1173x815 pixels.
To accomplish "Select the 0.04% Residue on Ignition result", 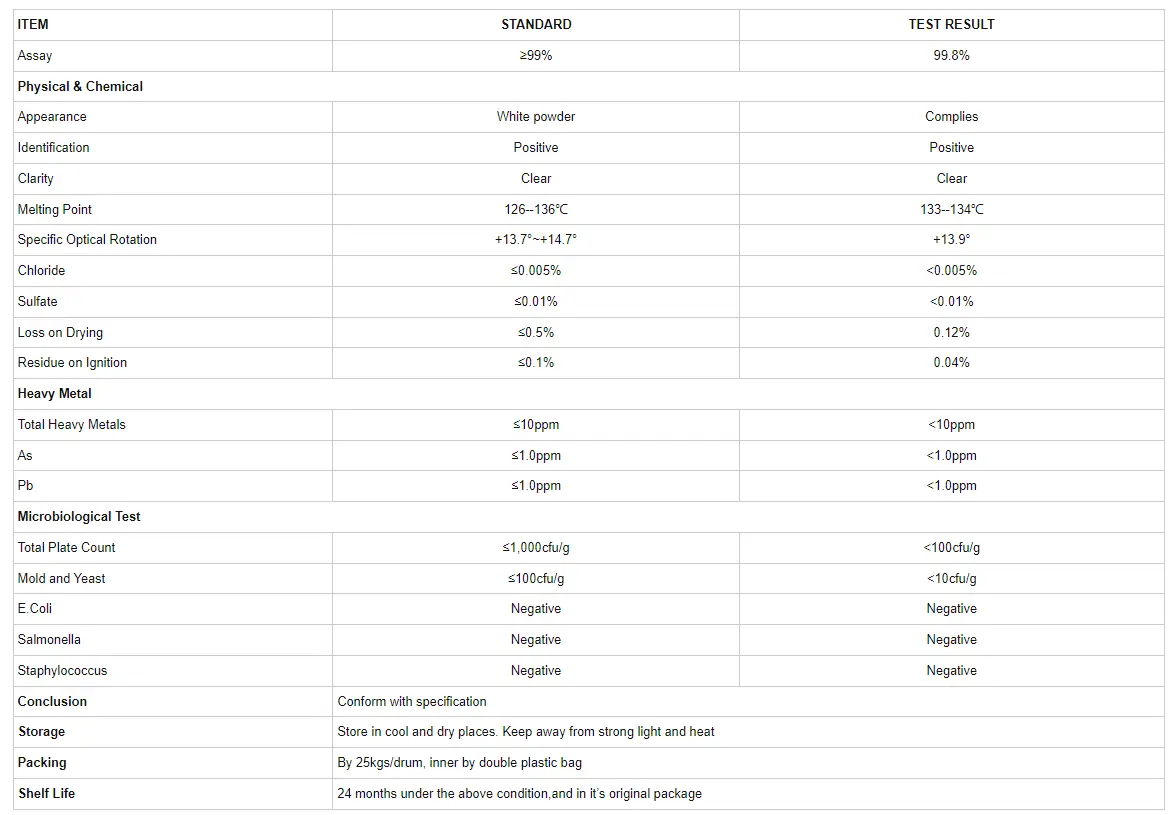I will click(x=951, y=363).
